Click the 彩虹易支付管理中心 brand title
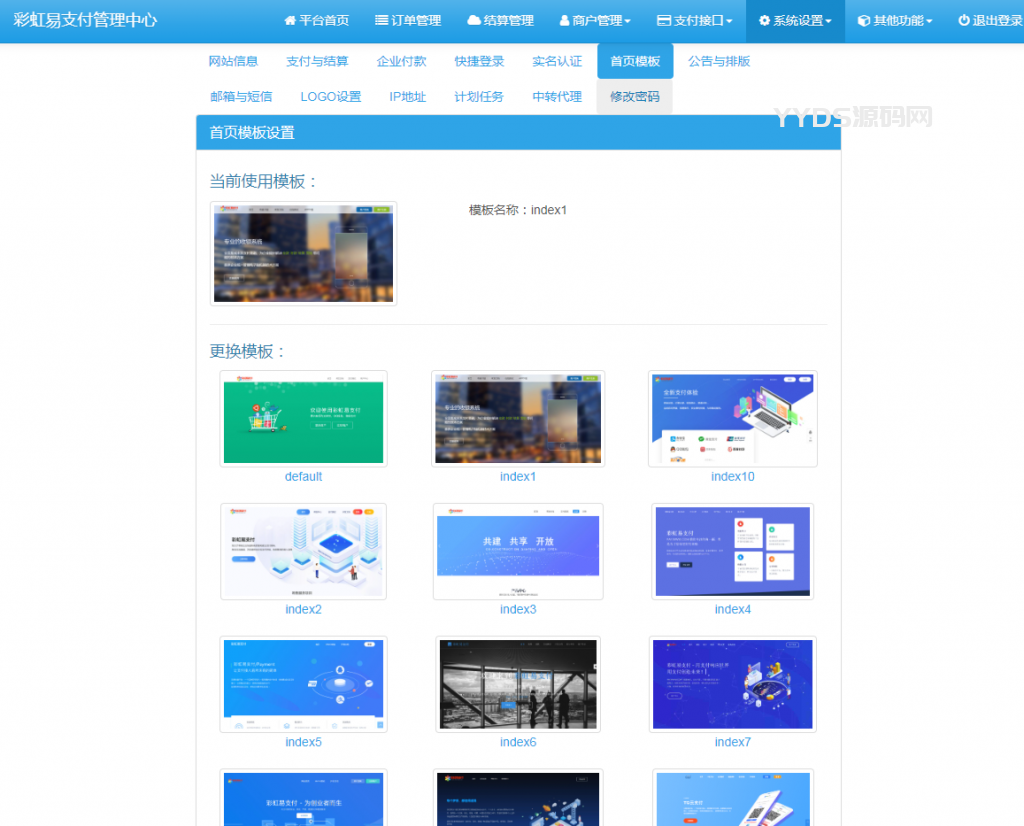The width and height of the screenshot is (1024, 826). (85, 20)
